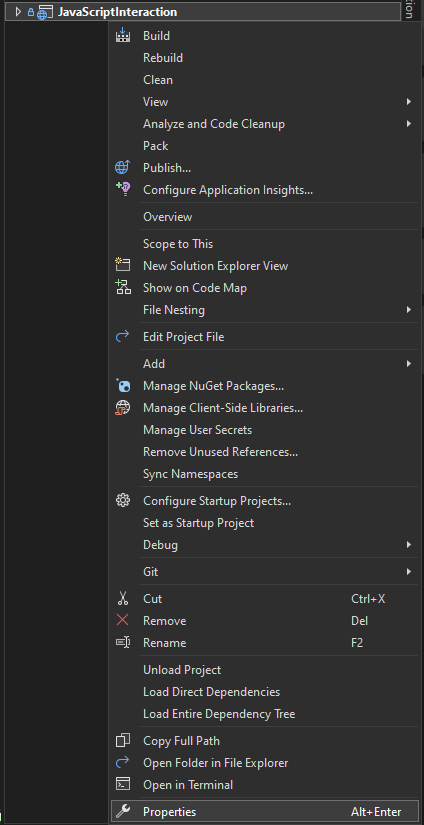Open the Overview entry
This screenshot has height=825, width=424.
pos(265,217)
